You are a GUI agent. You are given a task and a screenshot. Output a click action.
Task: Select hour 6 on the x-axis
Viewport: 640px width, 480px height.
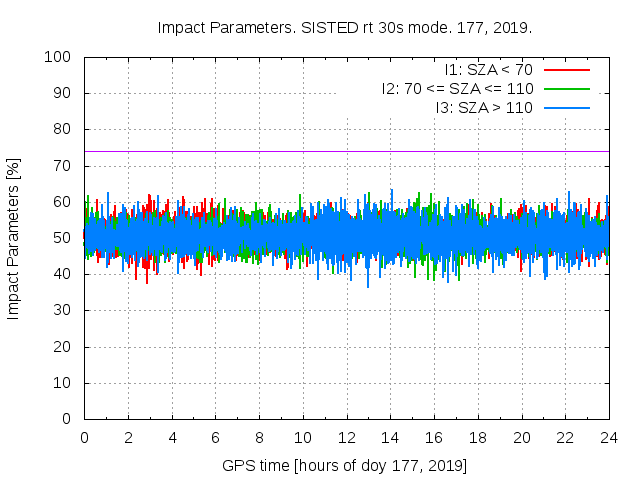click(215, 437)
